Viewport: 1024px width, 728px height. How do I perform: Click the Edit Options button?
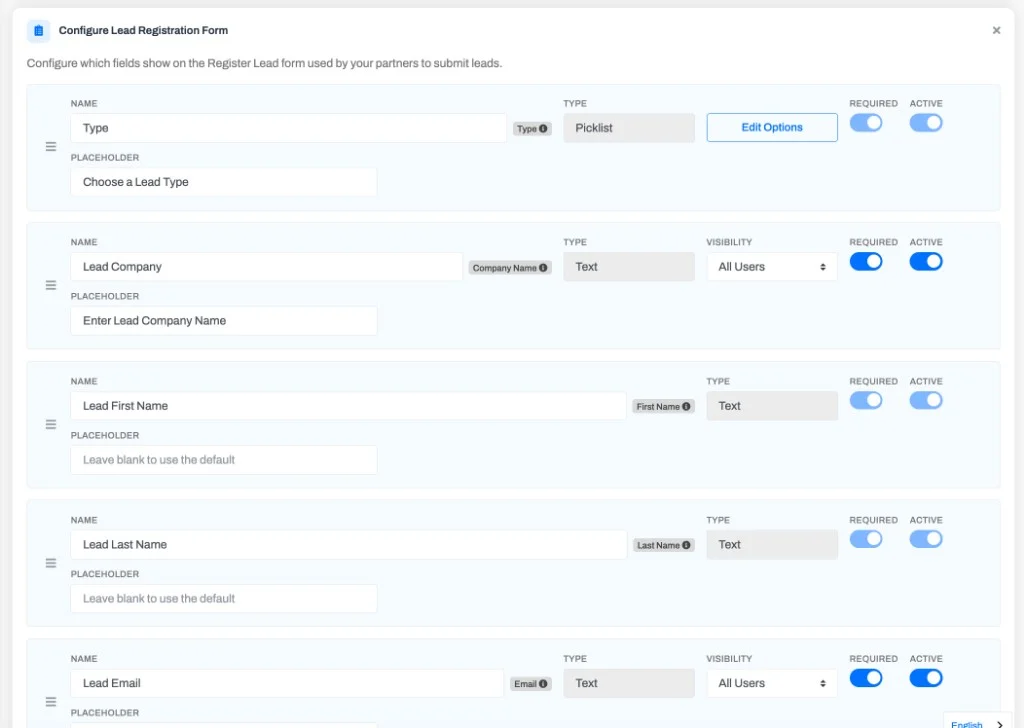point(772,127)
